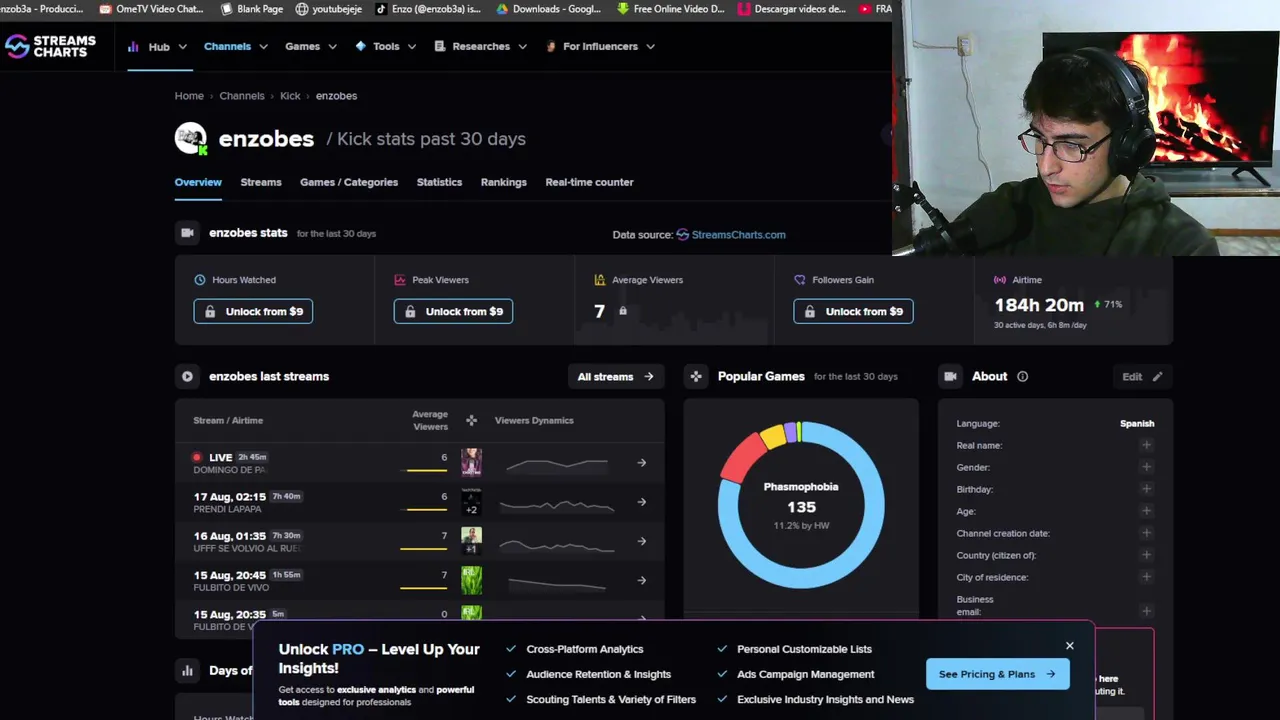The height and width of the screenshot is (720, 1280).
Task: Open the 15 Aug 20:45 stream arrow
Action: coord(642,580)
